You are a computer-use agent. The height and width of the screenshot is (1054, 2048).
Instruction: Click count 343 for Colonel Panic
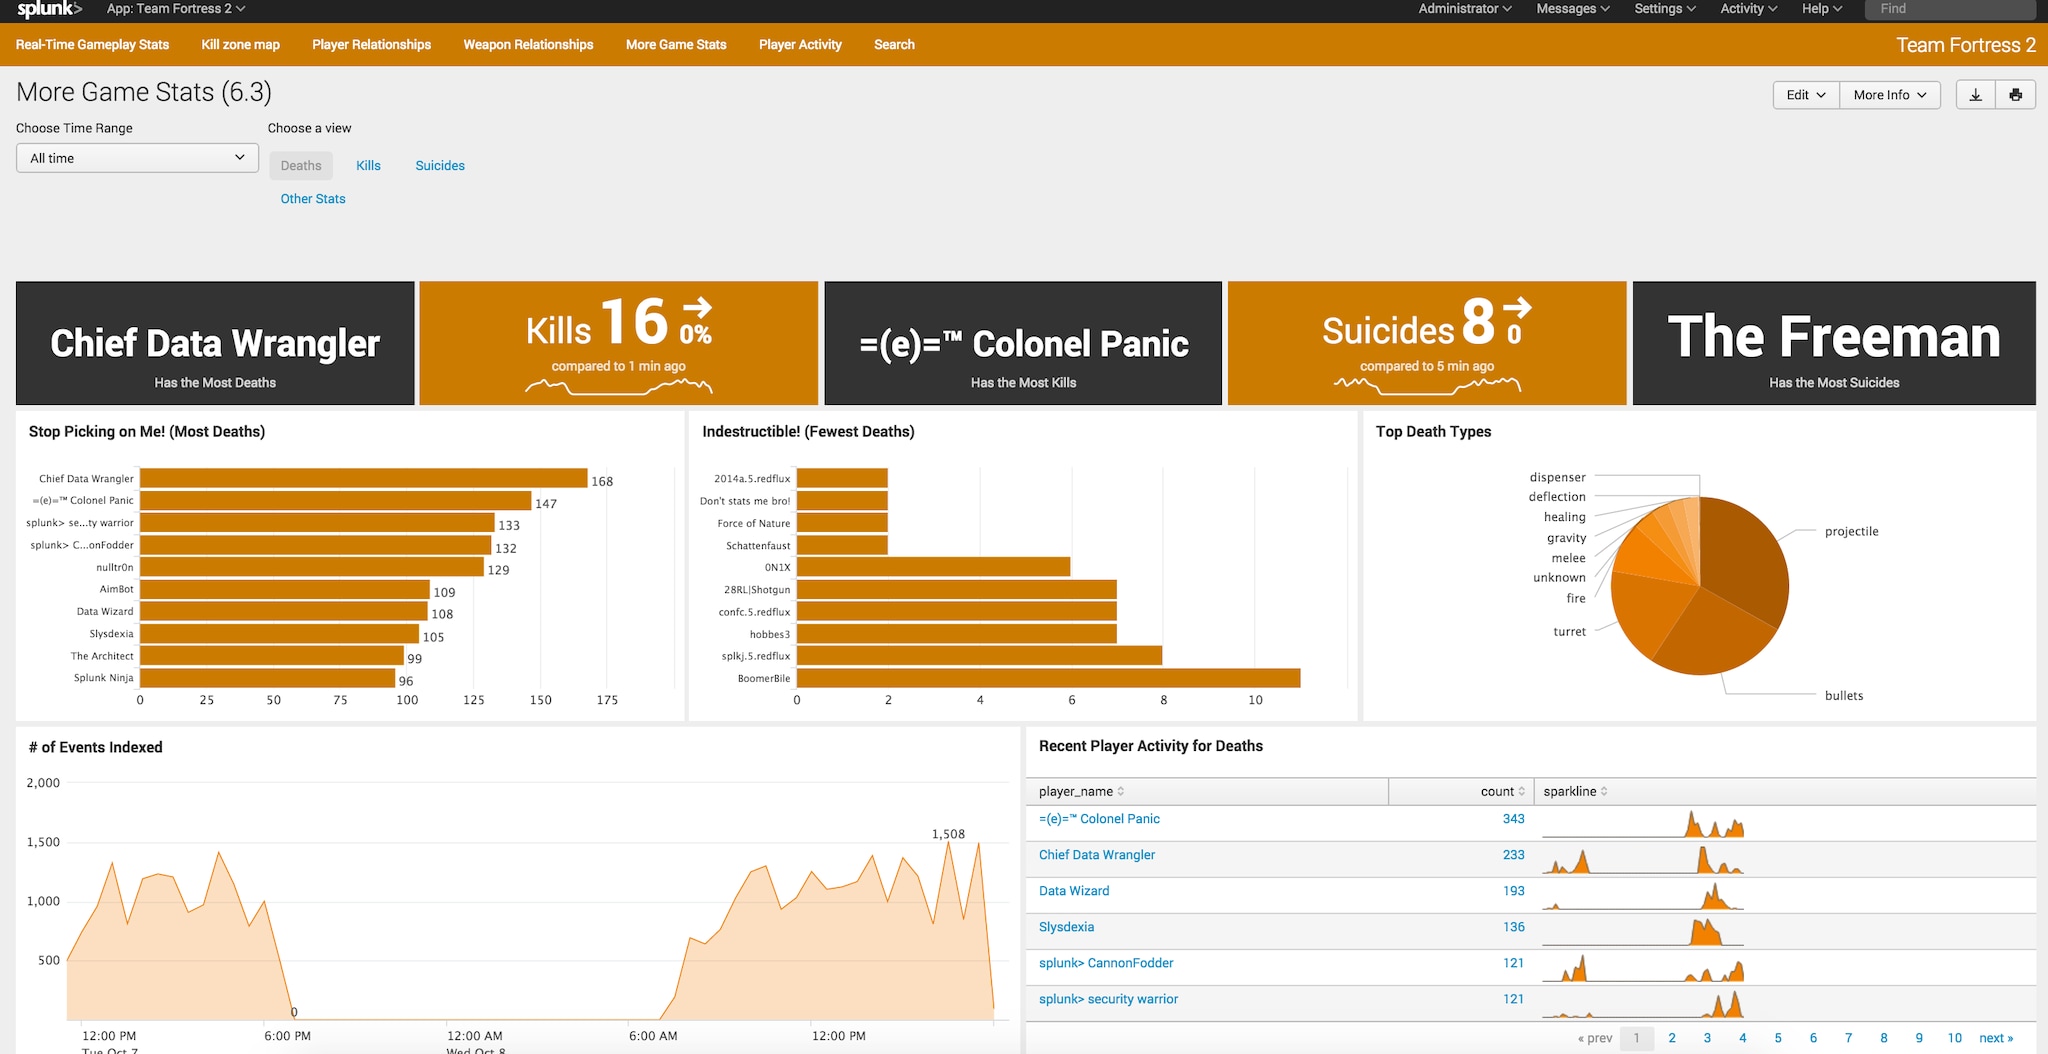[1513, 819]
